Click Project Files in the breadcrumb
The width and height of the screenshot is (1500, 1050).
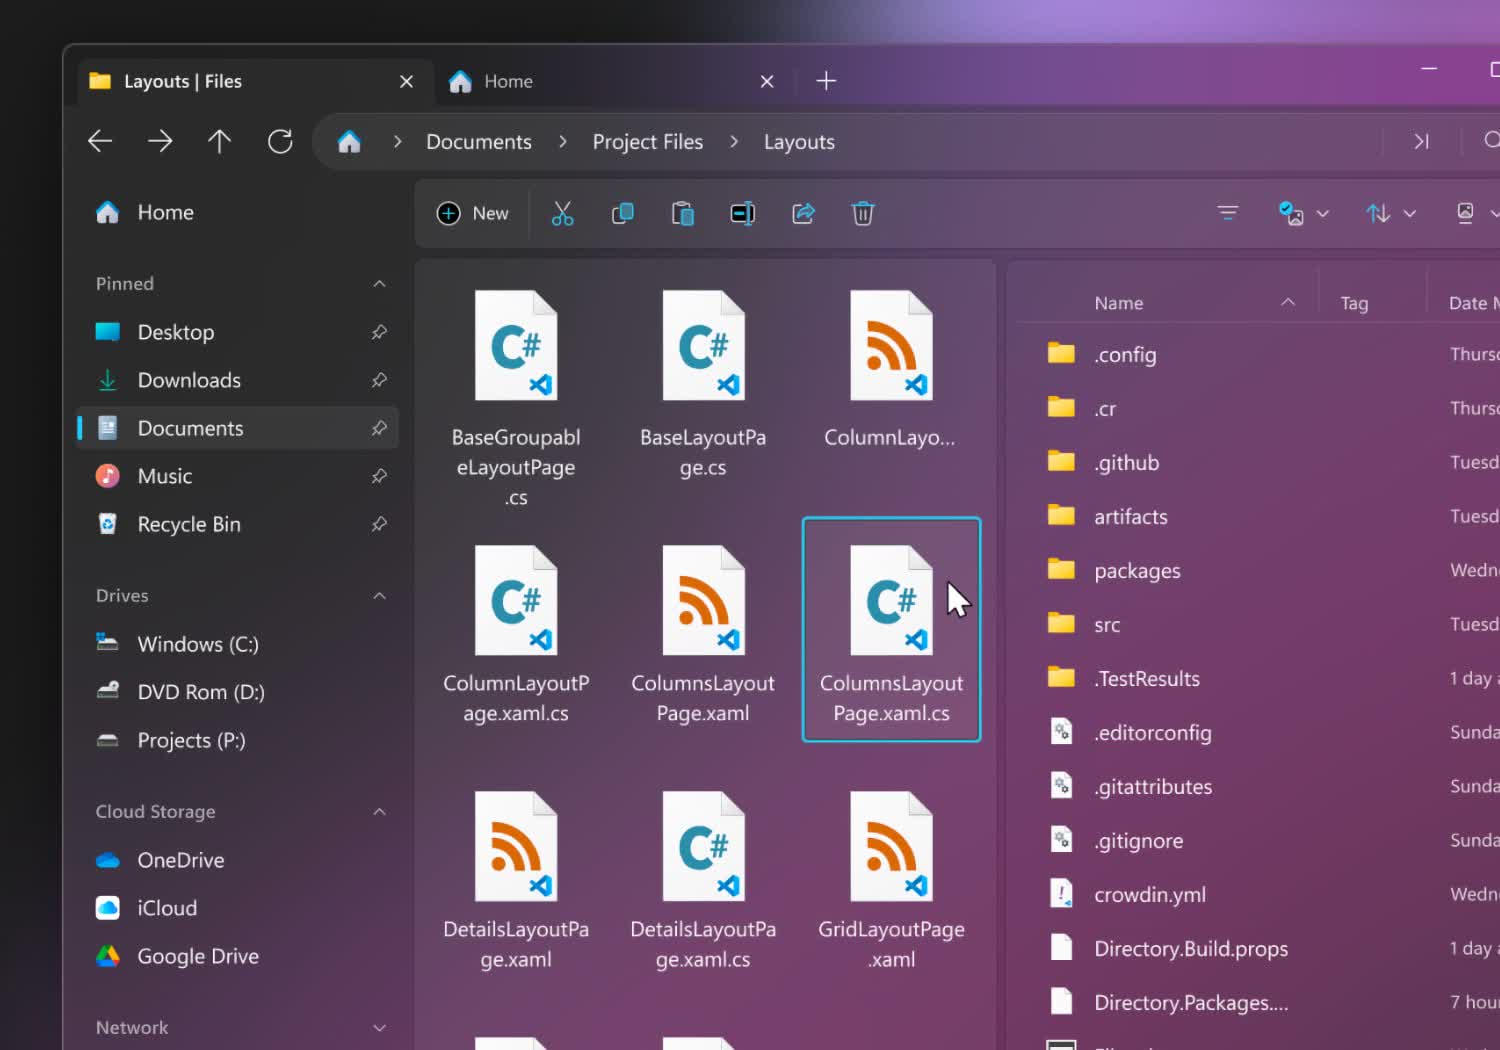(x=648, y=142)
